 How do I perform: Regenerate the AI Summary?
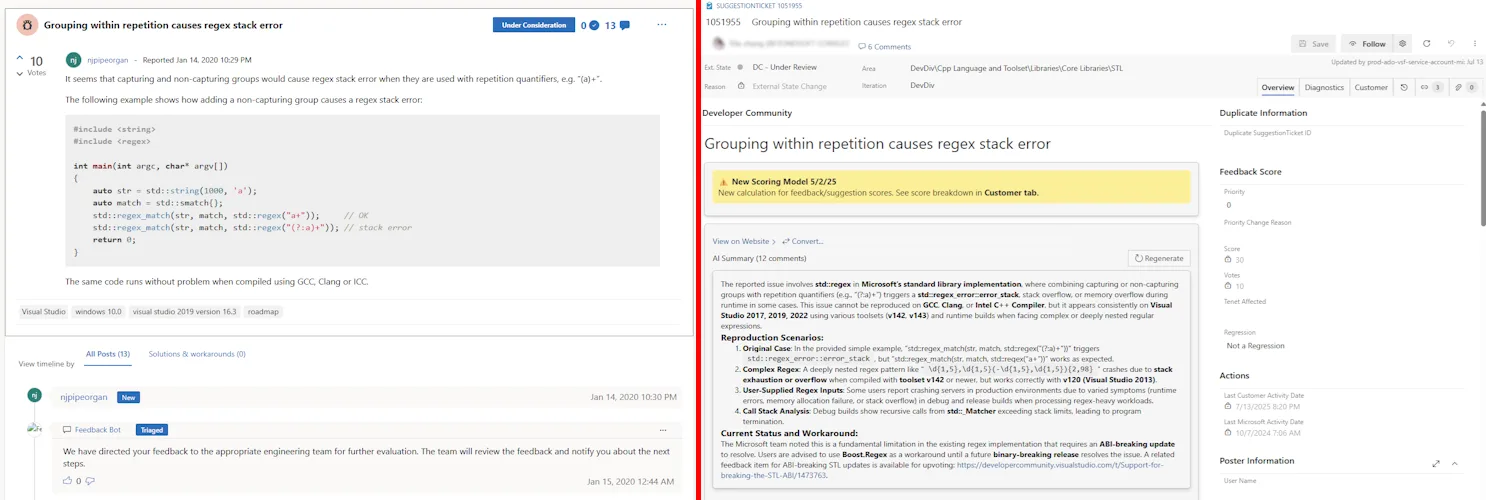pyautogui.click(x=1158, y=258)
